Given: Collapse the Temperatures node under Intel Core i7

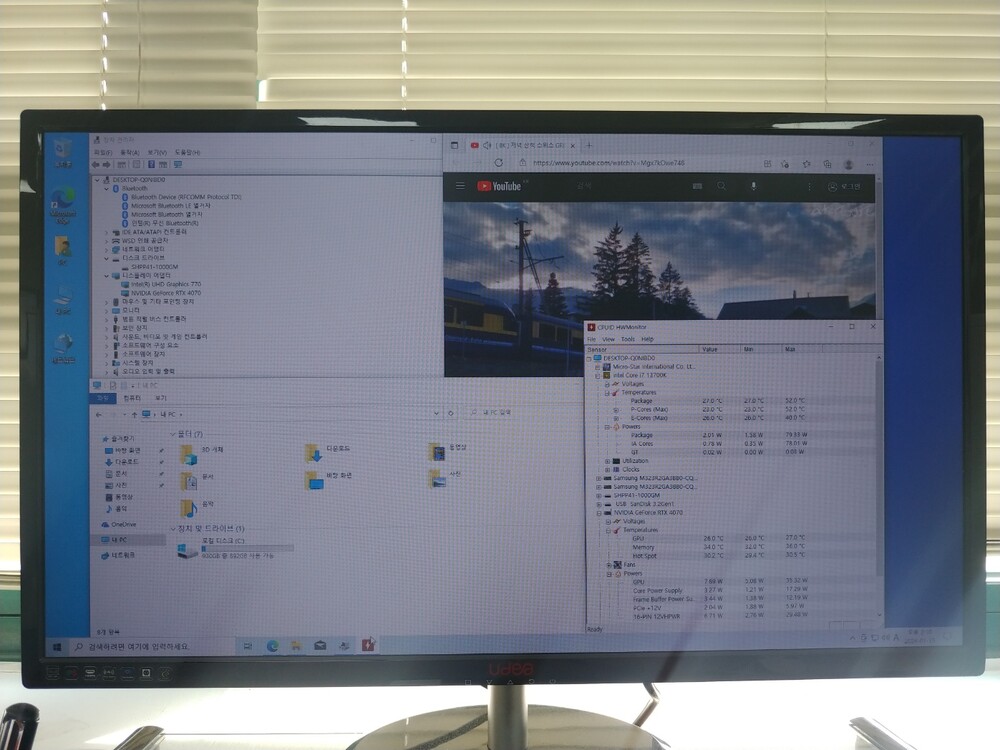Looking at the screenshot, I should coord(606,393).
